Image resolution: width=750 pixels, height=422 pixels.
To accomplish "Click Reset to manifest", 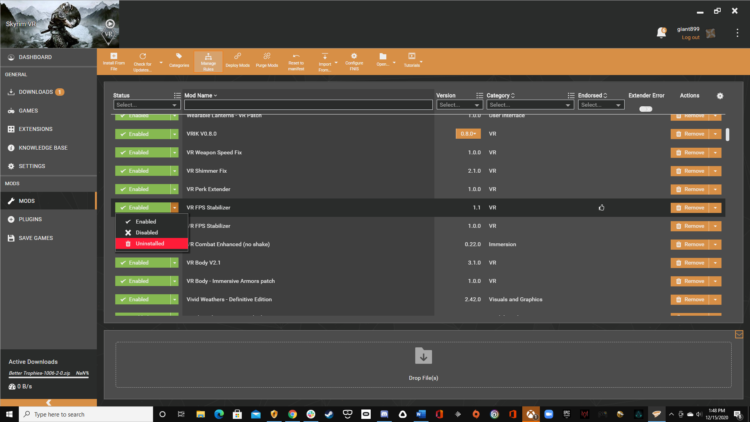I will coord(296,62).
